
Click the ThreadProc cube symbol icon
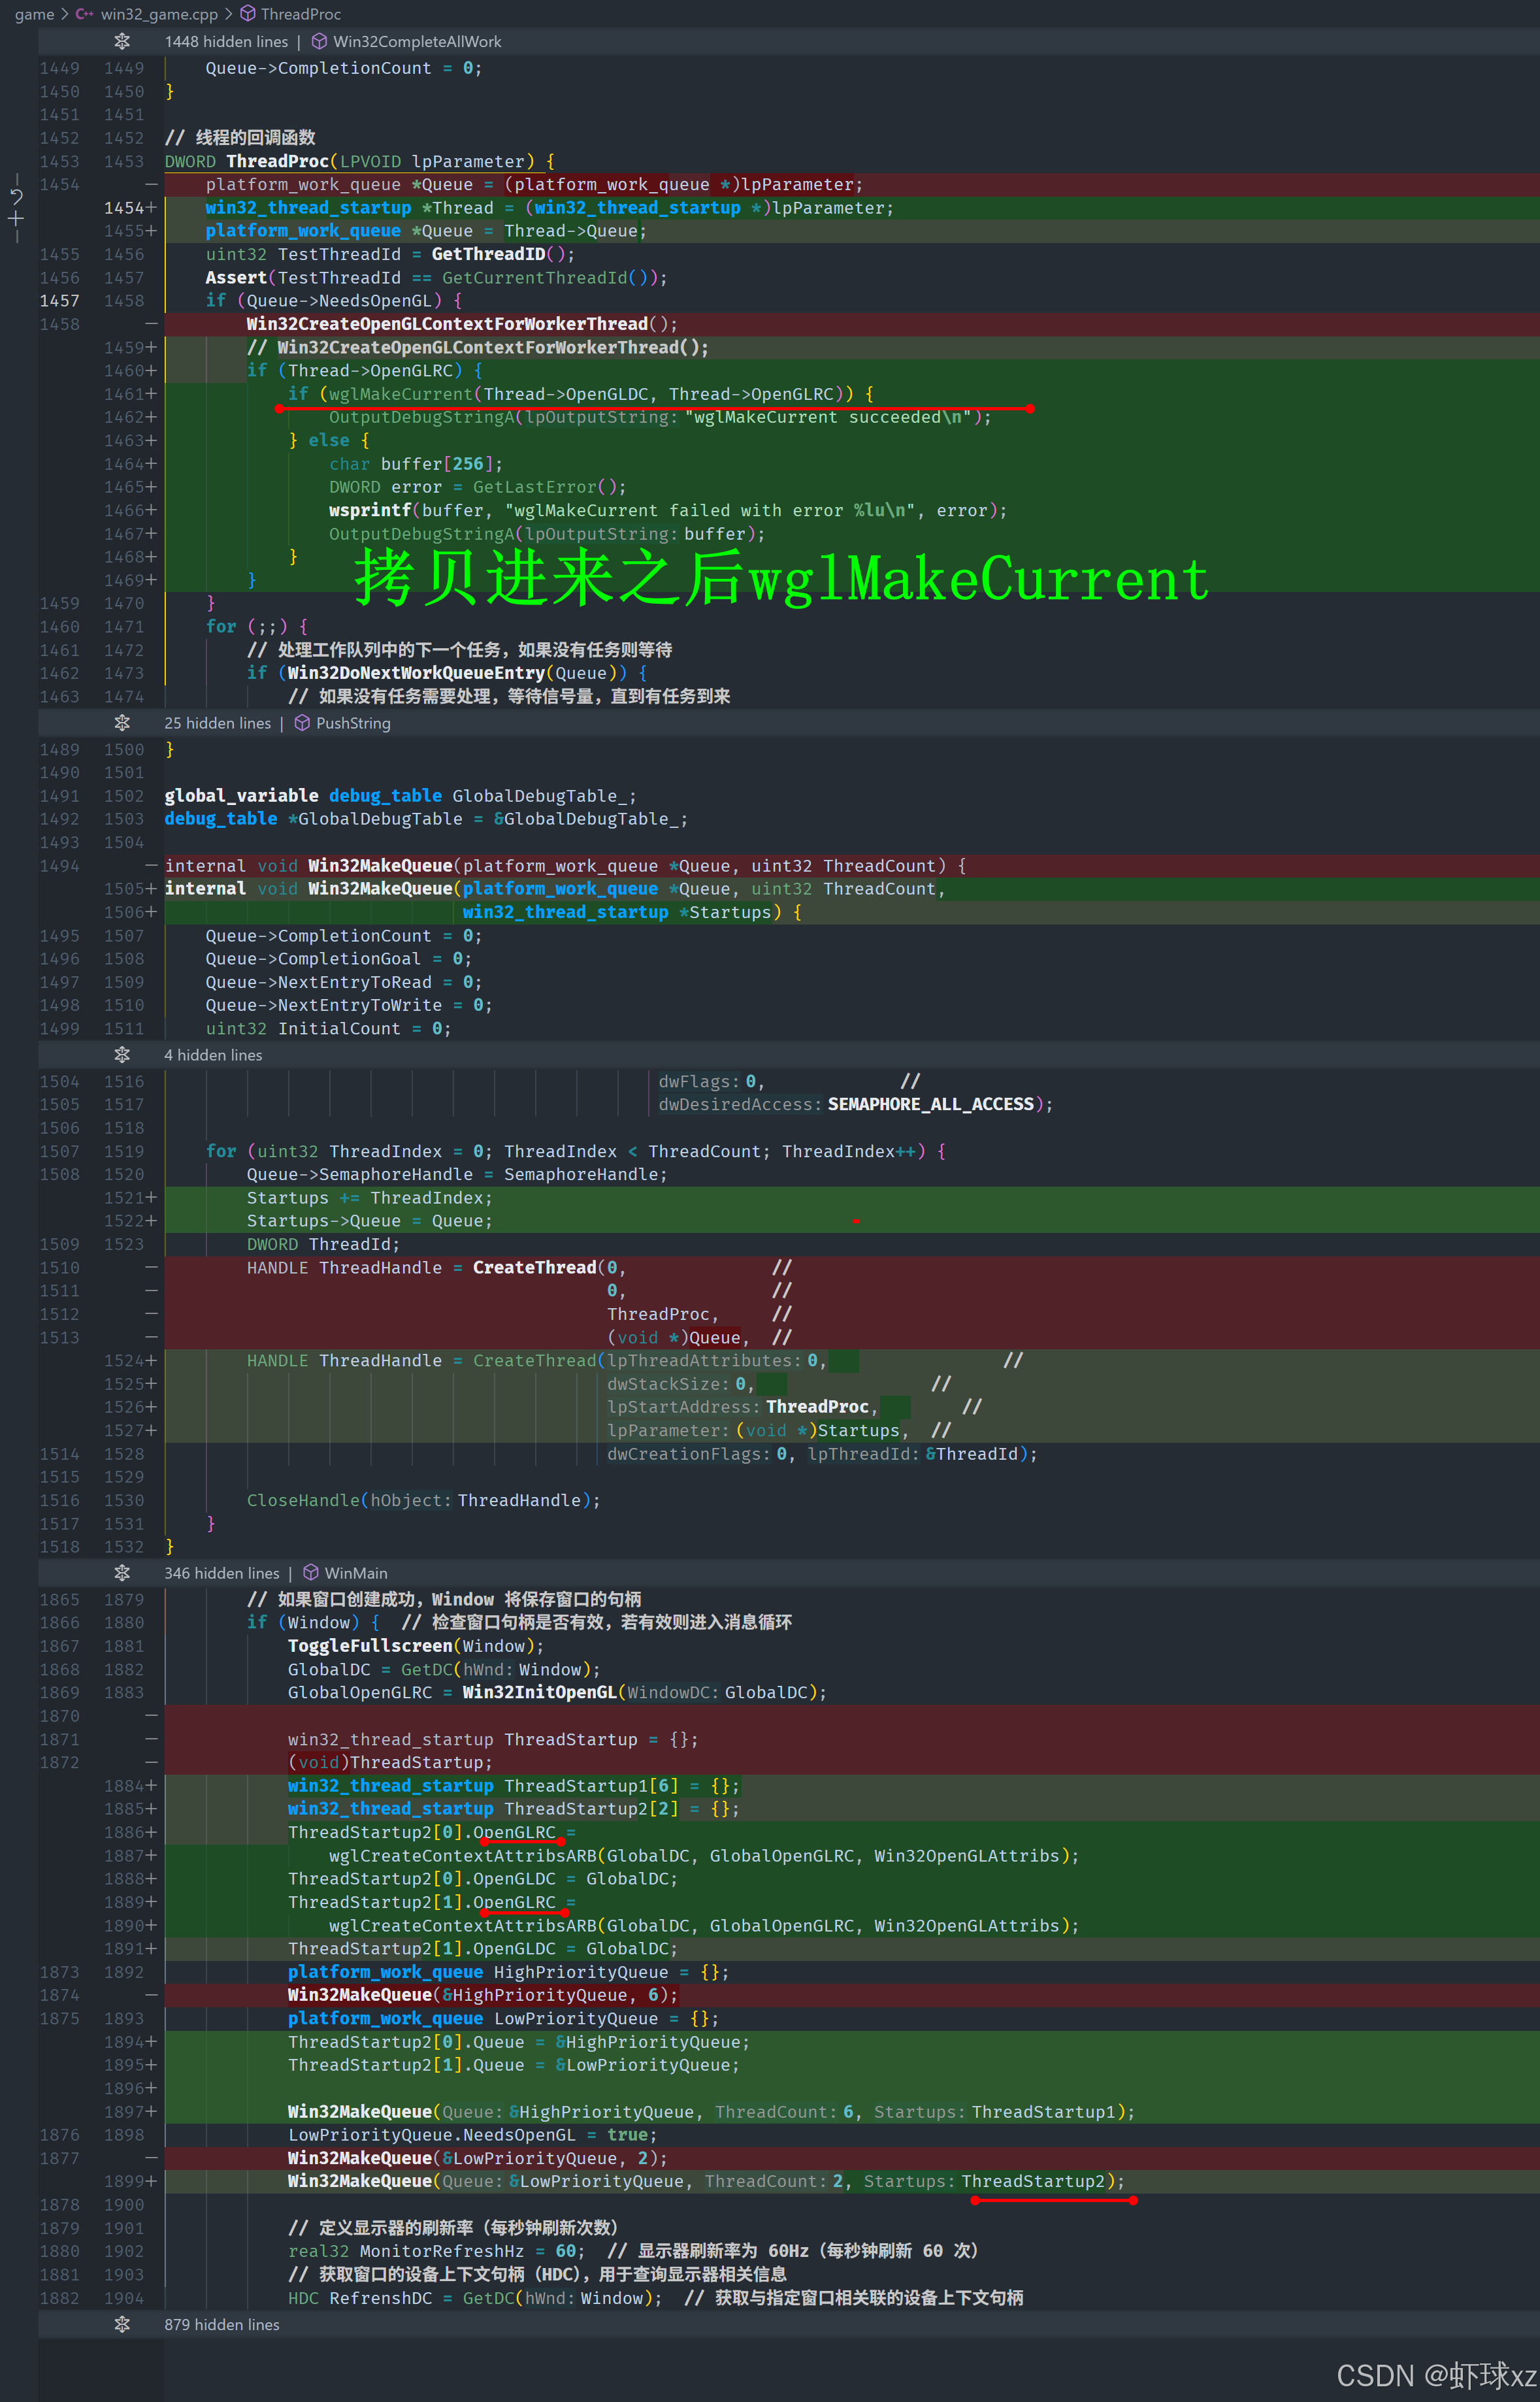click(248, 14)
